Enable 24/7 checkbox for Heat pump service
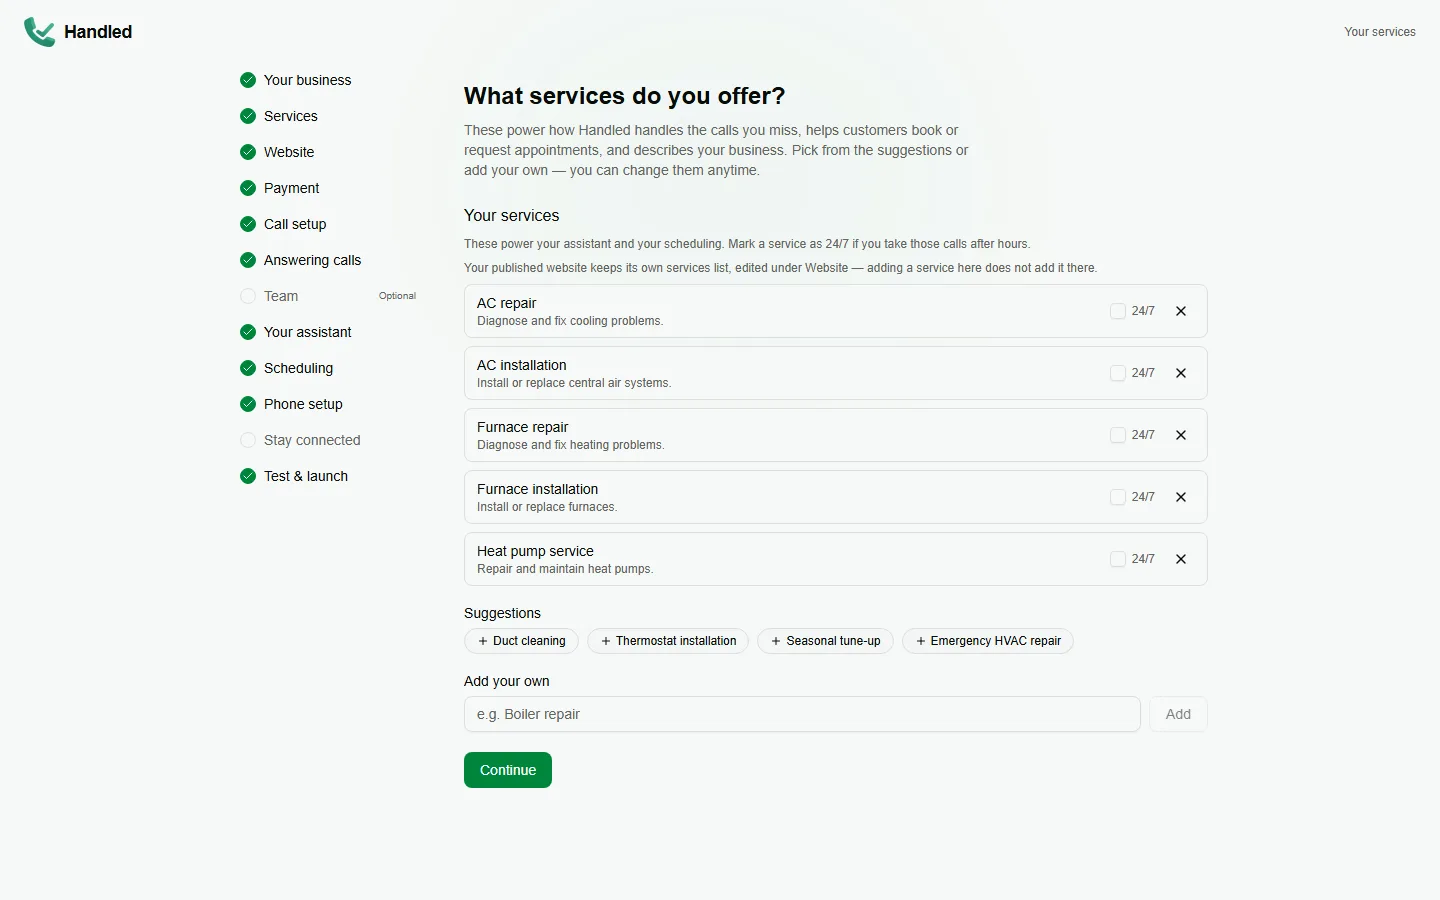Image resolution: width=1440 pixels, height=900 pixels. [x=1118, y=559]
